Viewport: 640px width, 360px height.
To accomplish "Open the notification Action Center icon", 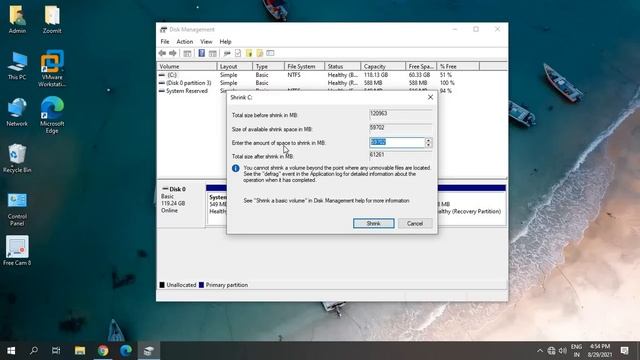I will [x=624, y=351].
